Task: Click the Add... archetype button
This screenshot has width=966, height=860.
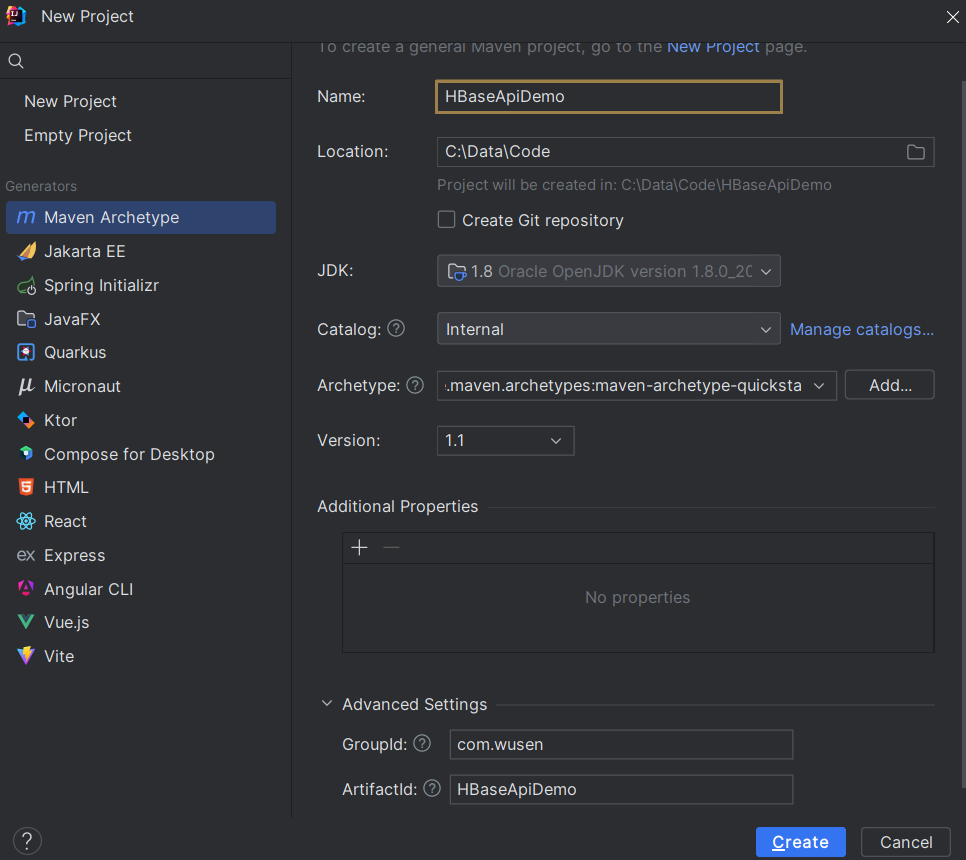Action: tap(889, 385)
